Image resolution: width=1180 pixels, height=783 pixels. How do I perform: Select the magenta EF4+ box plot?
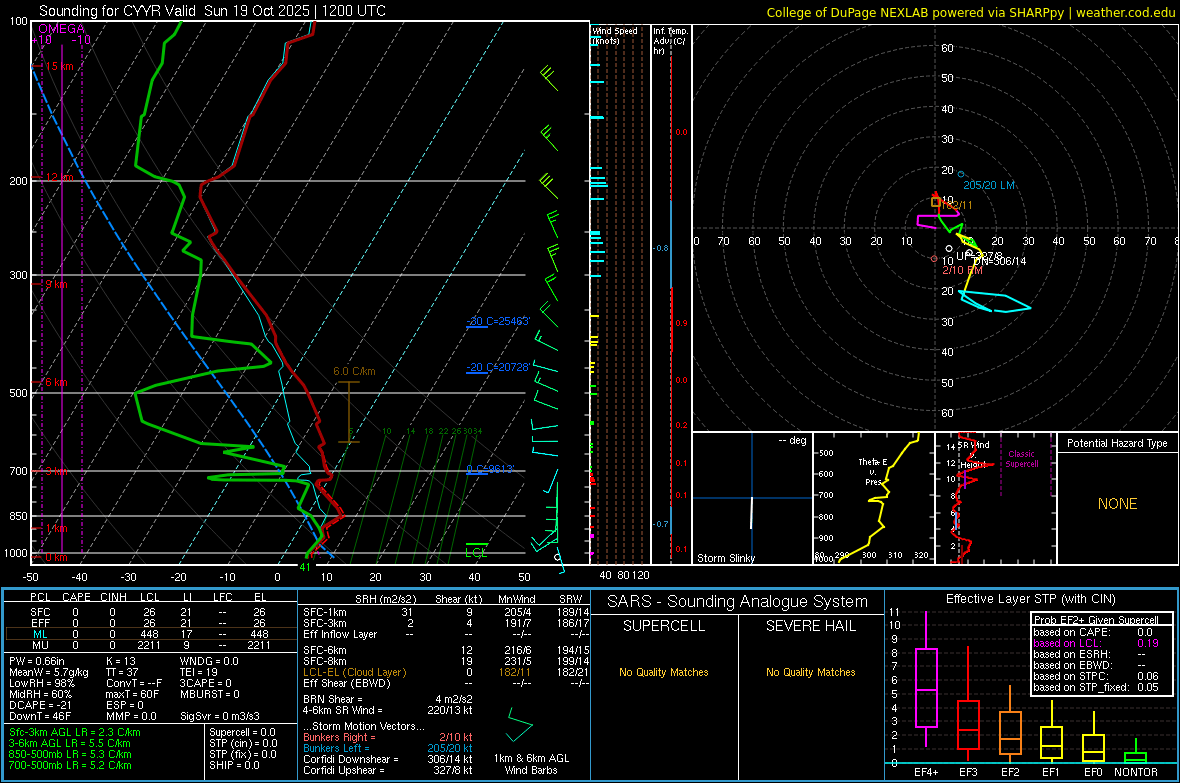(x=926, y=680)
